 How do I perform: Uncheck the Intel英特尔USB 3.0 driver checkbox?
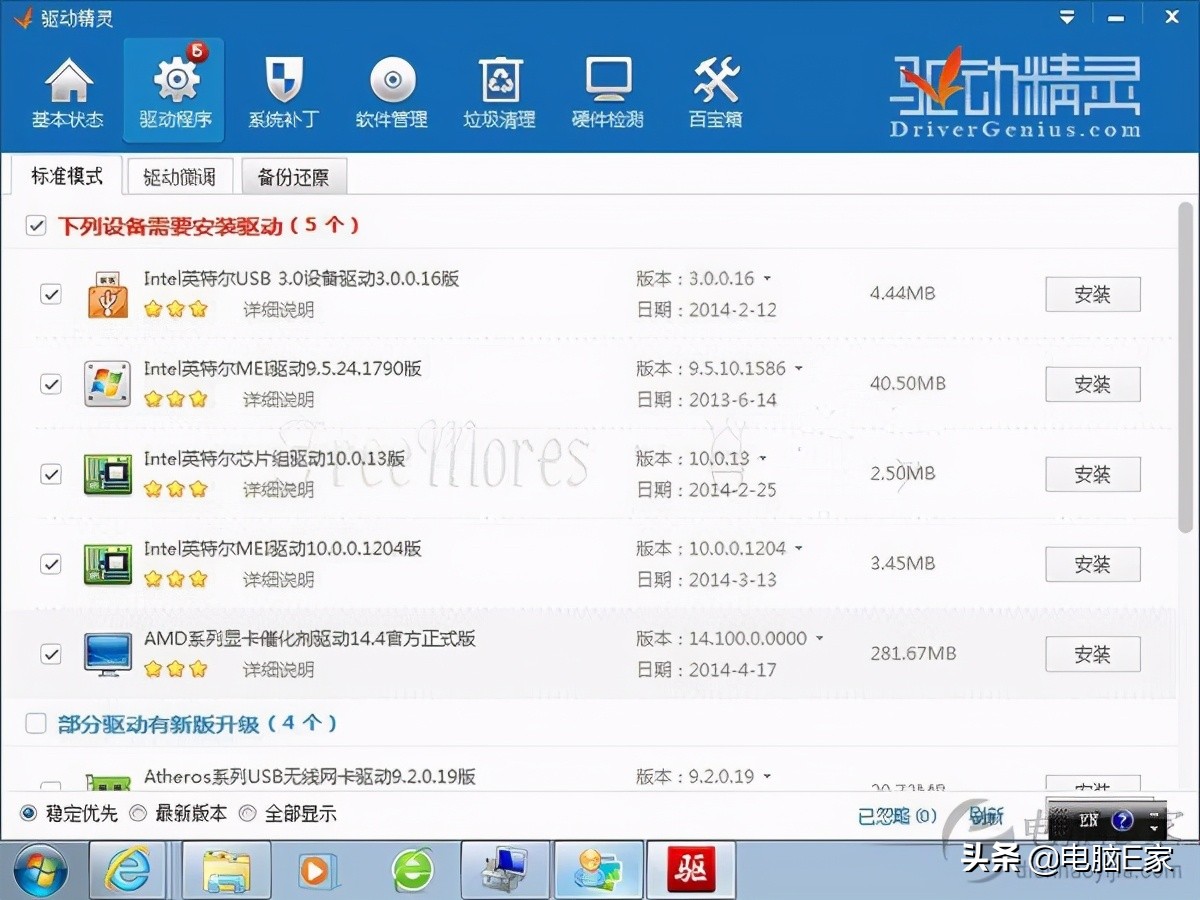(51, 294)
